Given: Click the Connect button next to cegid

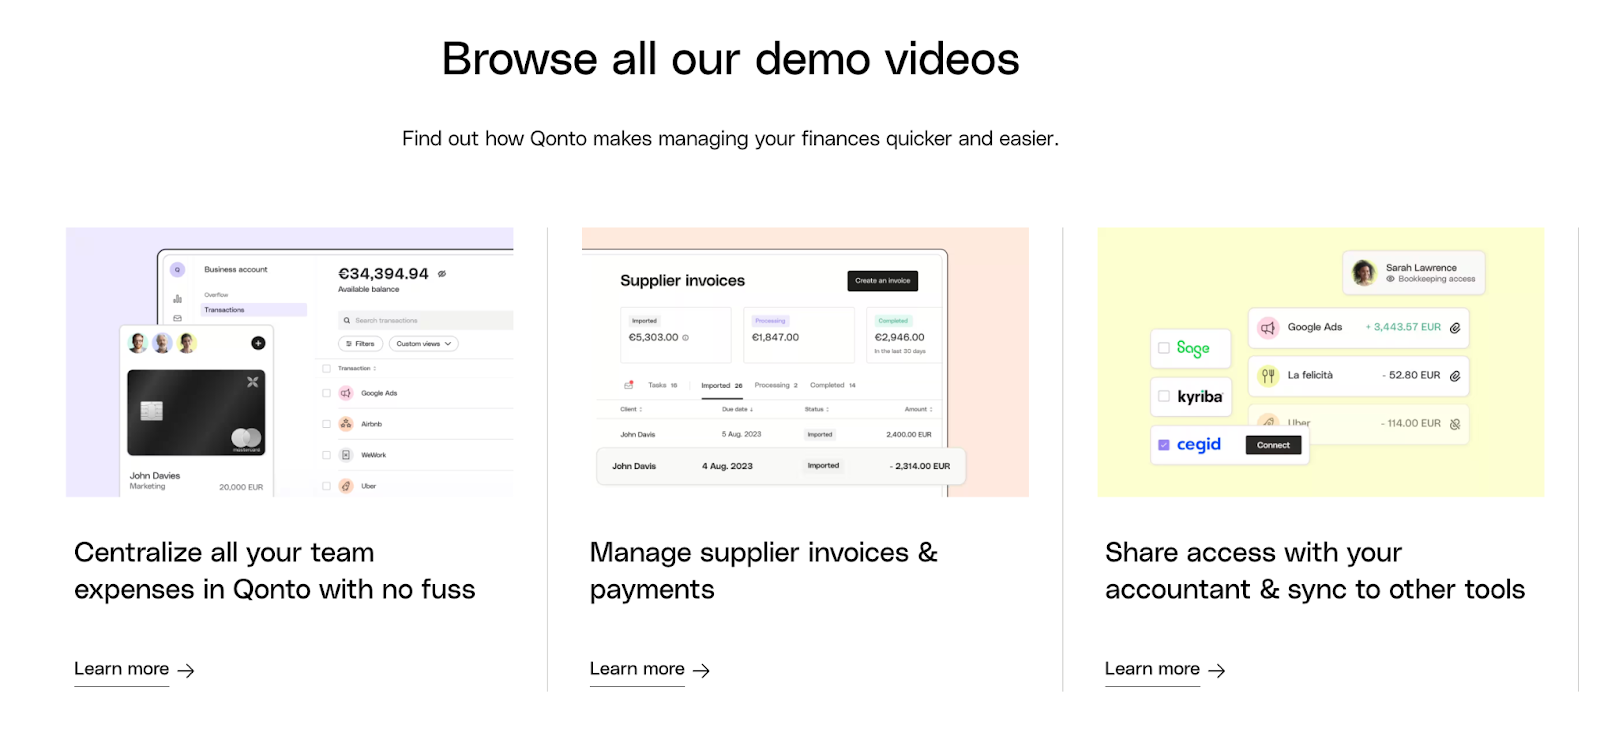Looking at the screenshot, I should pos(1273,445).
